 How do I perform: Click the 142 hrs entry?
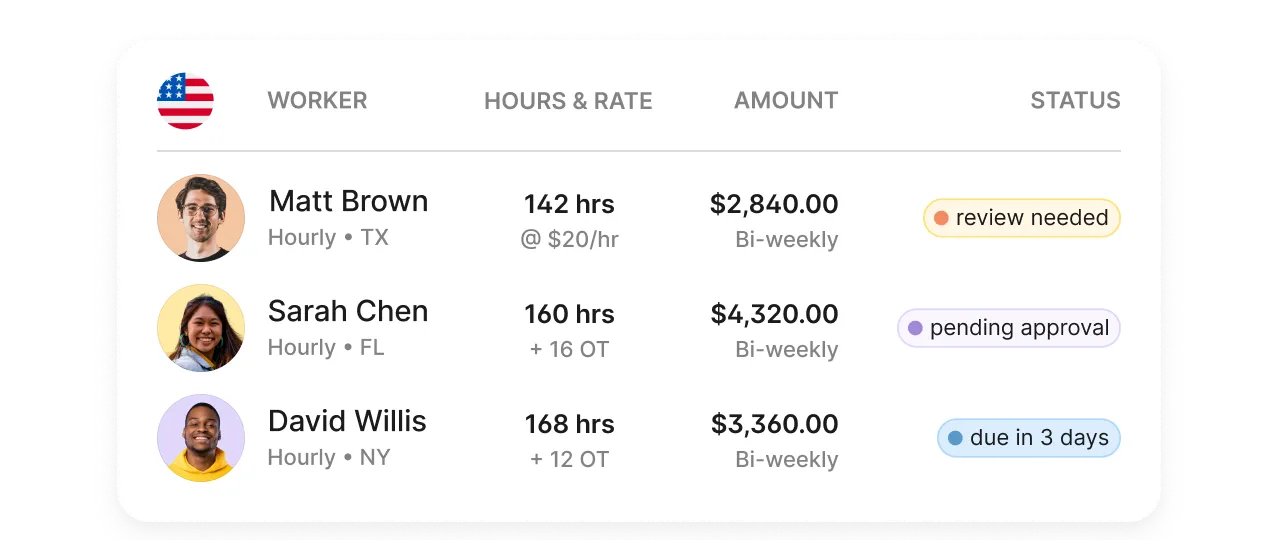click(569, 205)
